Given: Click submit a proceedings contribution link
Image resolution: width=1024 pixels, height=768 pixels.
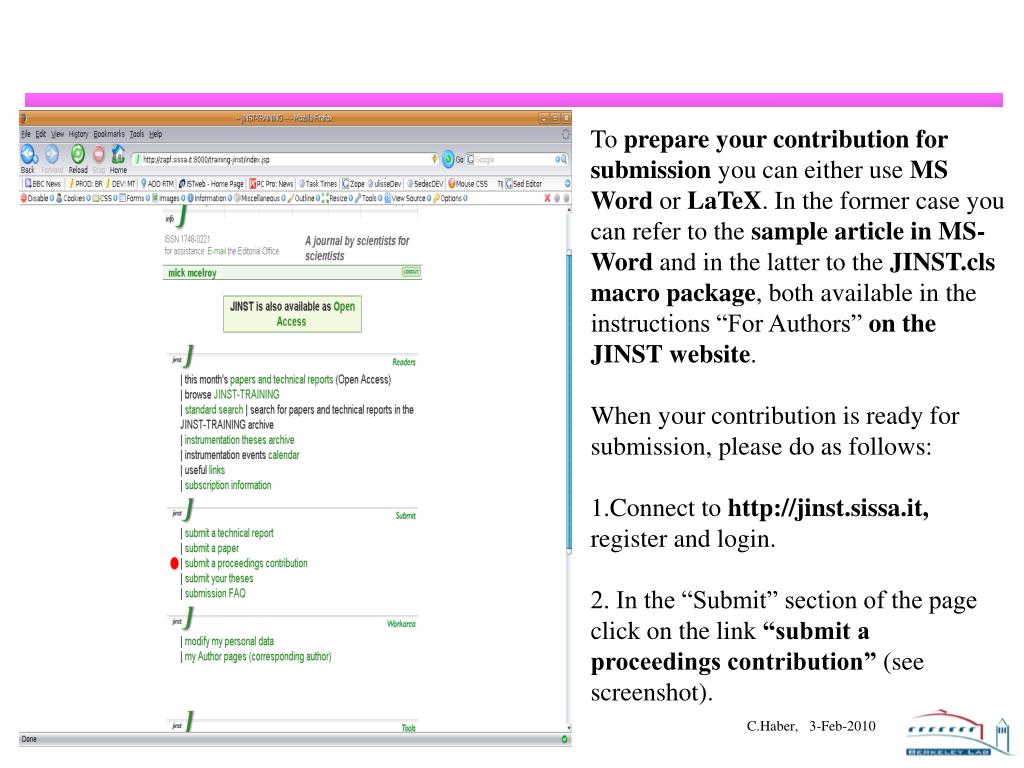Looking at the screenshot, I should (246, 563).
